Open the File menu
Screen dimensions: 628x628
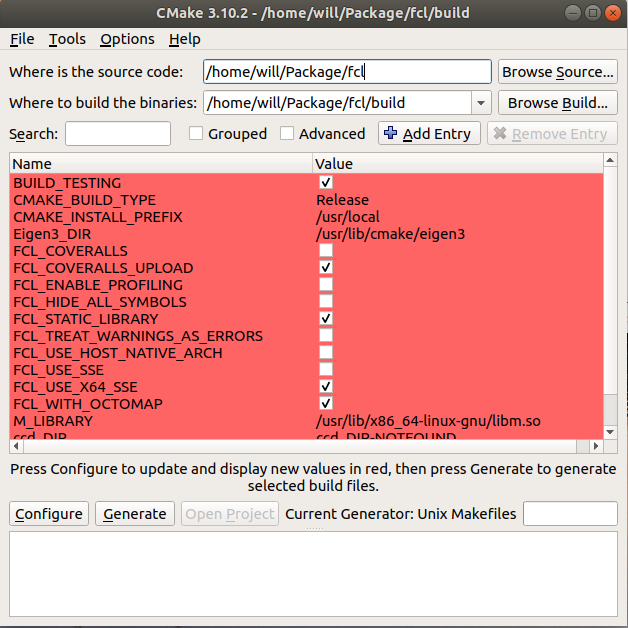coord(22,39)
